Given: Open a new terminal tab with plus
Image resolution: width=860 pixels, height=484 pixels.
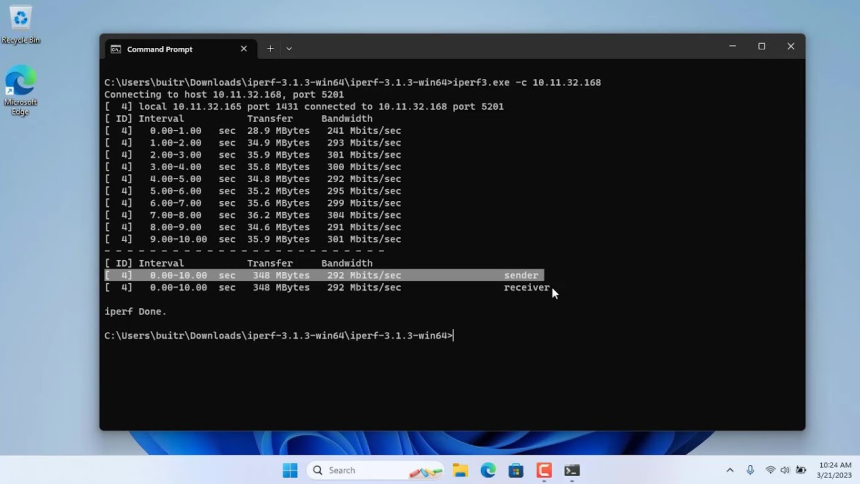Looking at the screenshot, I should [270, 49].
